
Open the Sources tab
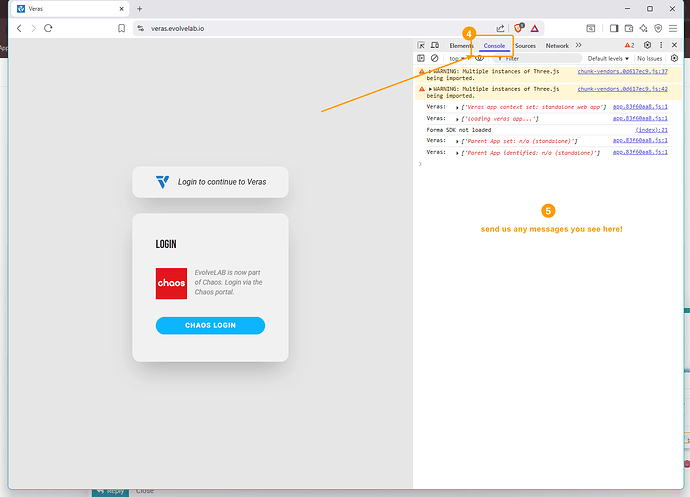coord(525,46)
